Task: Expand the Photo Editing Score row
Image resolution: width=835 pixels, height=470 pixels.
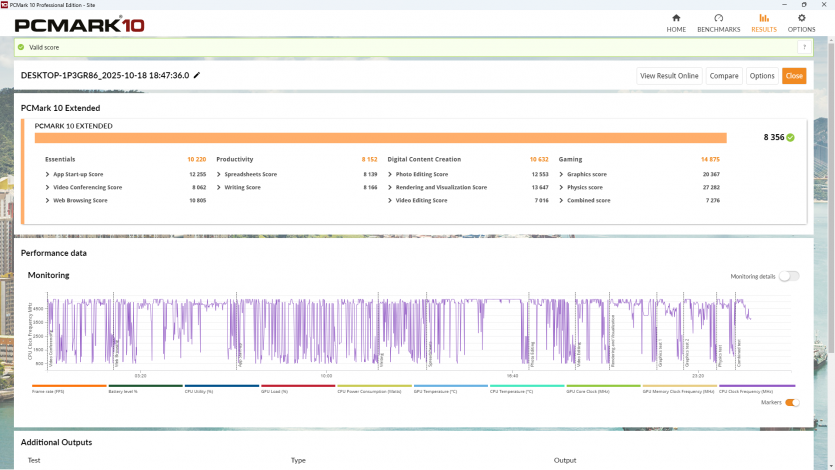Action: tap(421, 174)
